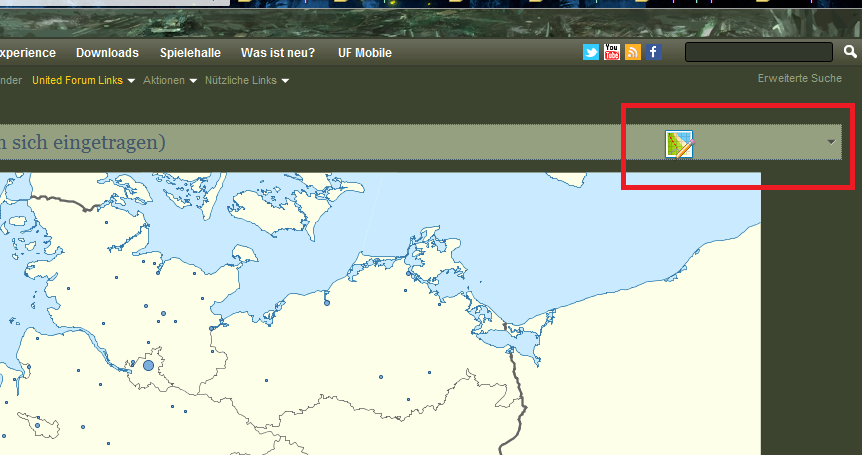Select the 'Was ist neu?' tab

pyautogui.click(x=278, y=53)
